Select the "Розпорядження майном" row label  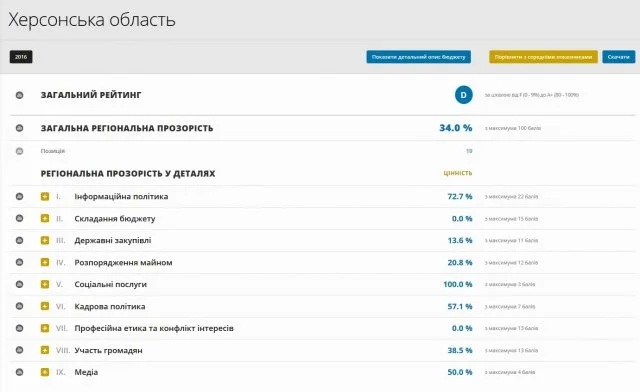click(x=123, y=263)
